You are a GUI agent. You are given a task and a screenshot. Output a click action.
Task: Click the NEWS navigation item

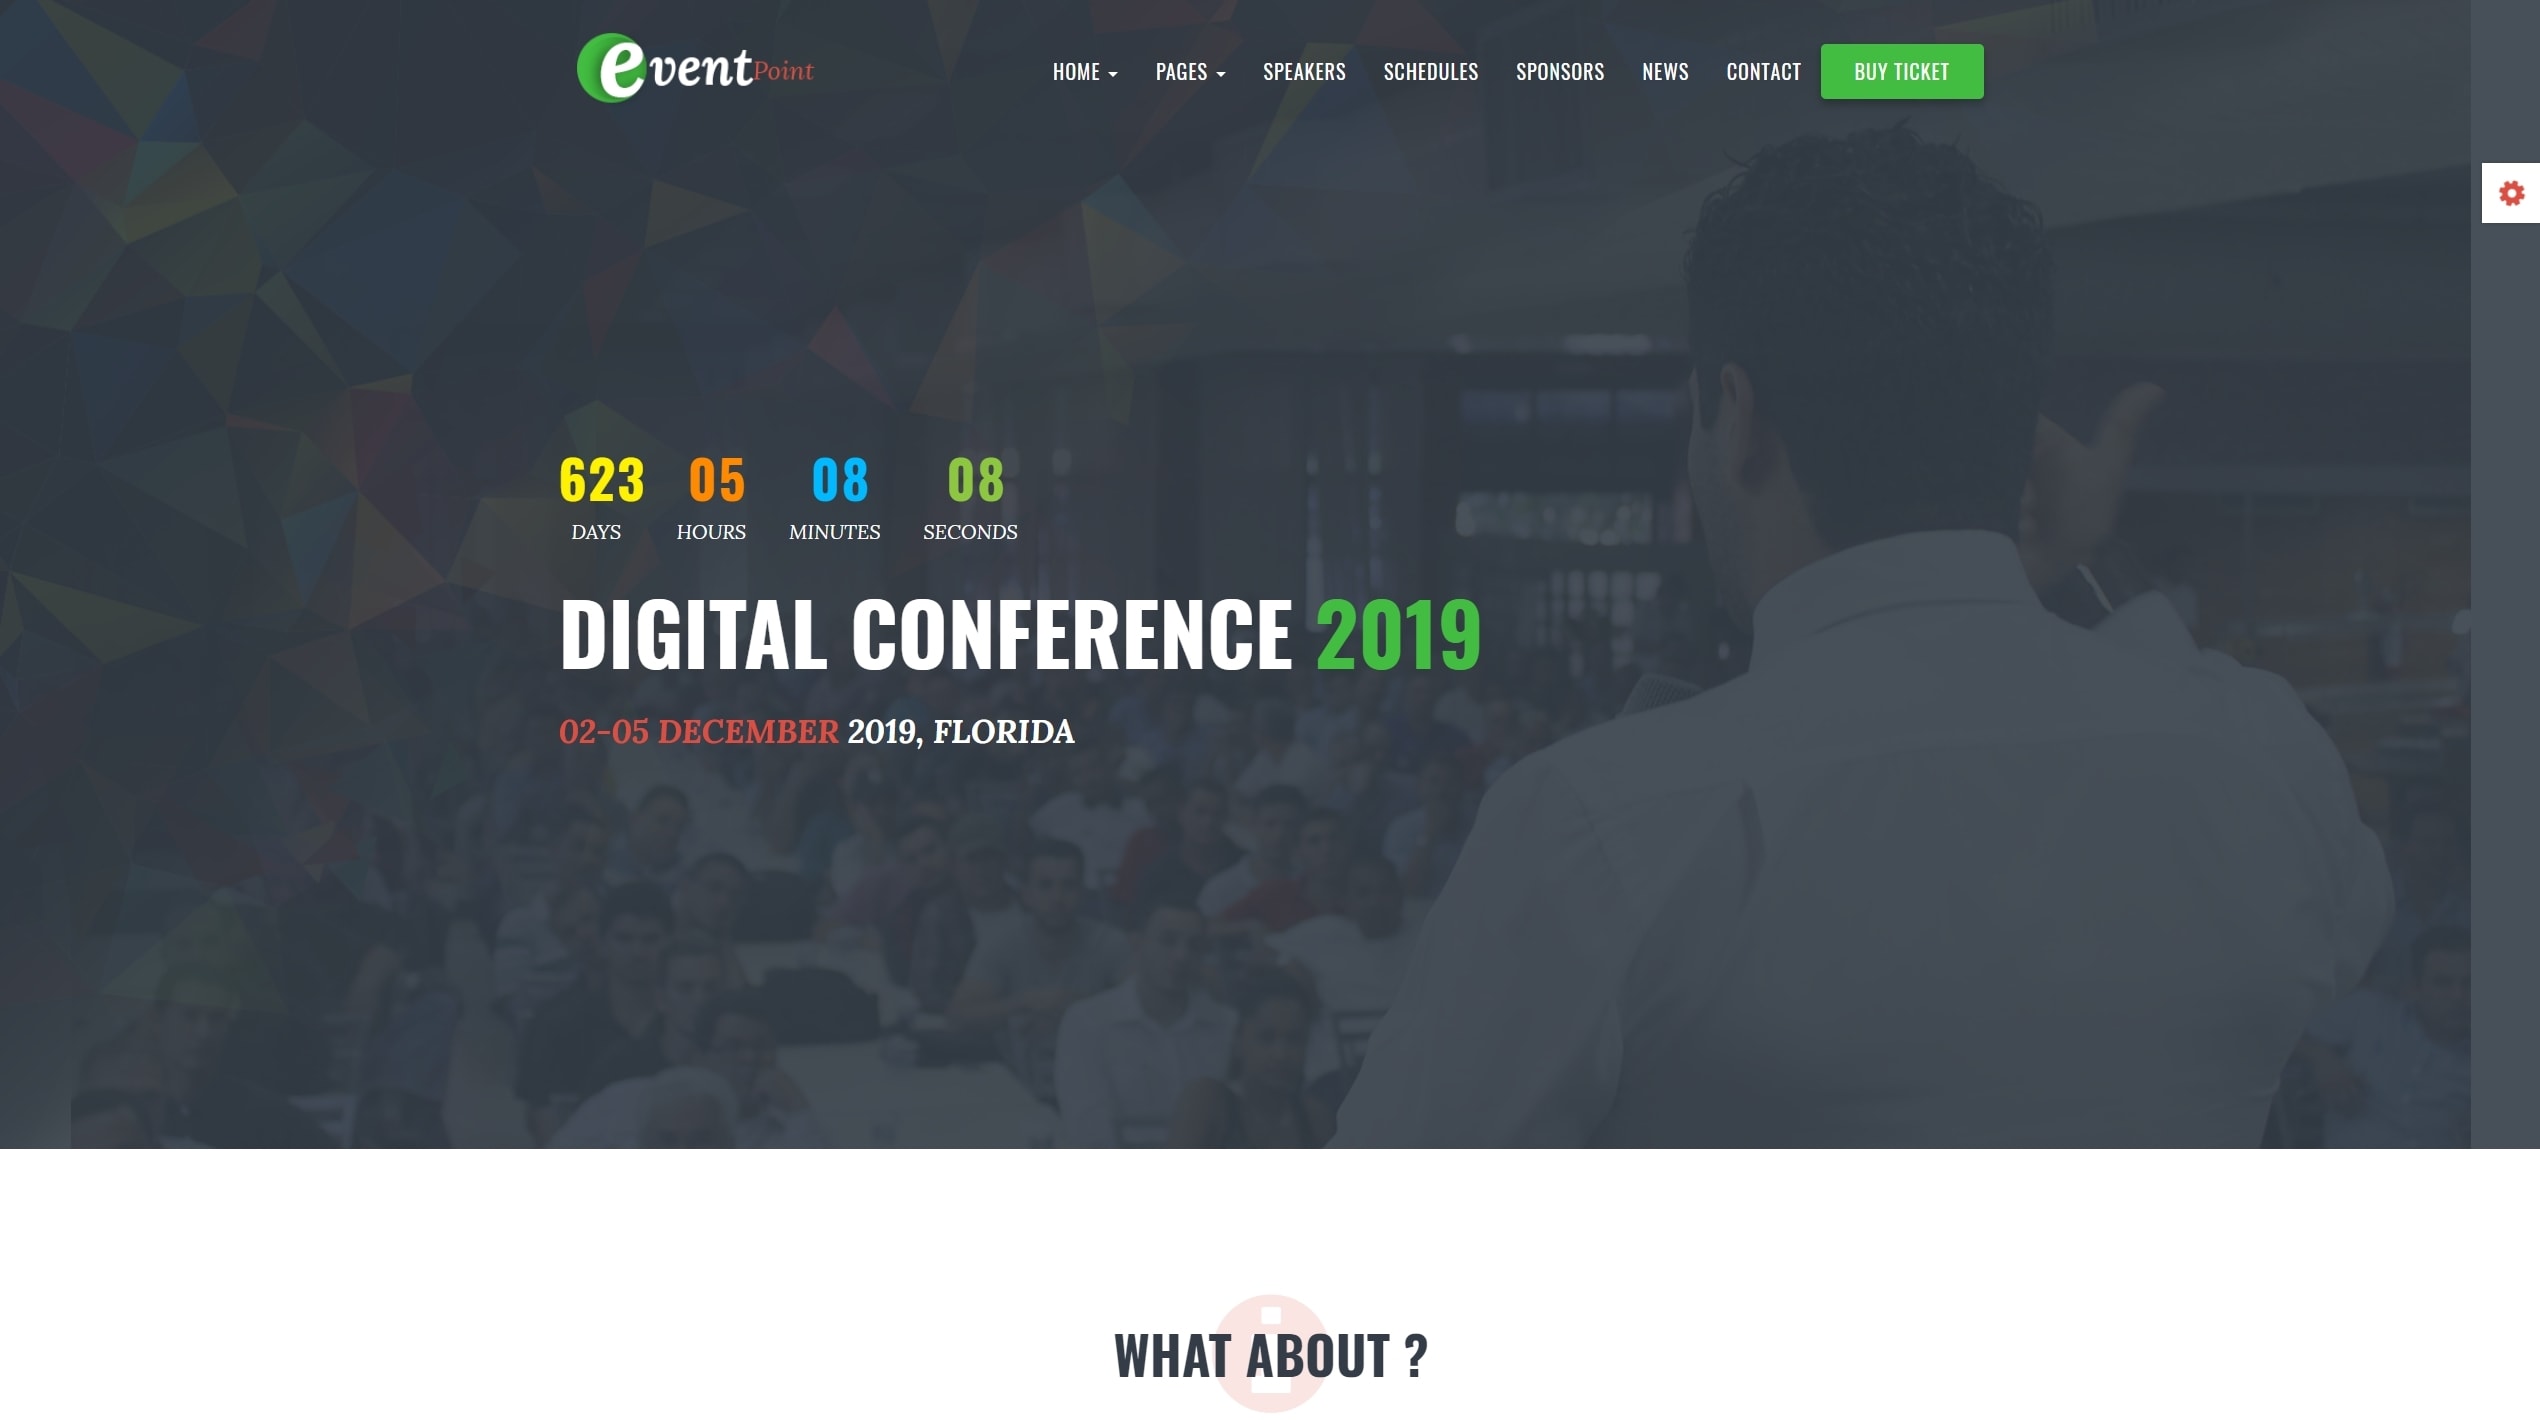click(x=1666, y=70)
